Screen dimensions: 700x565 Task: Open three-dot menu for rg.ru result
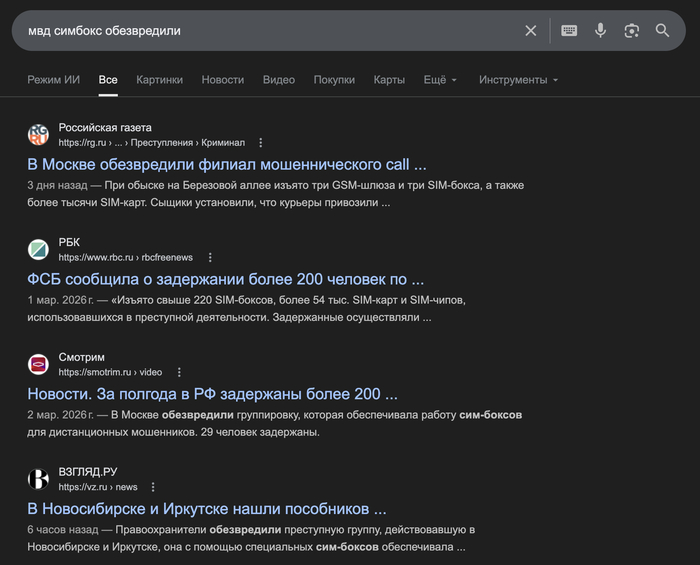(261, 143)
